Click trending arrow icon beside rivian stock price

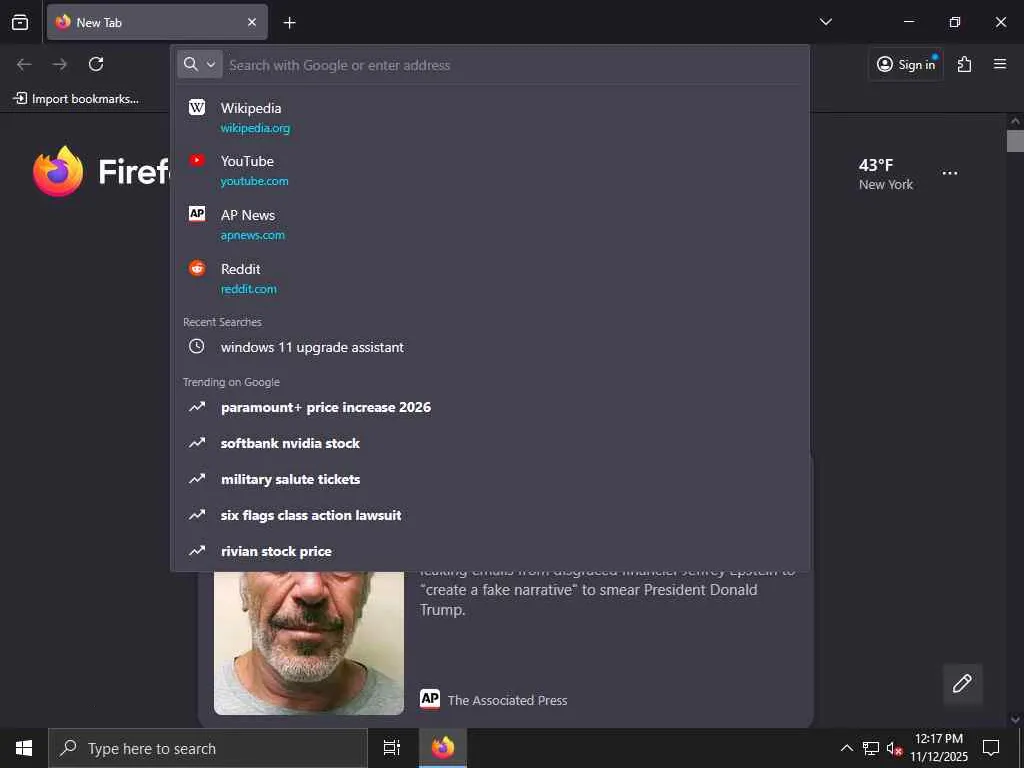tap(197, 551)
